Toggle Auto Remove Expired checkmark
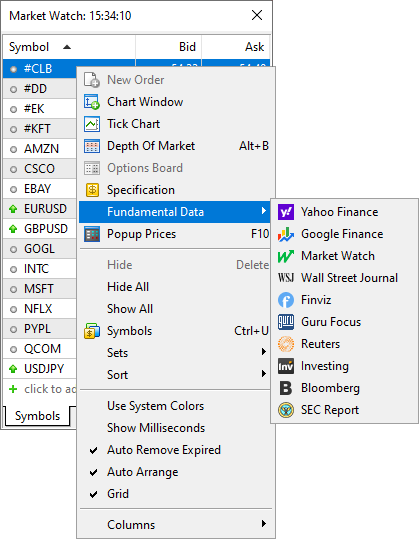 (93, 450)
